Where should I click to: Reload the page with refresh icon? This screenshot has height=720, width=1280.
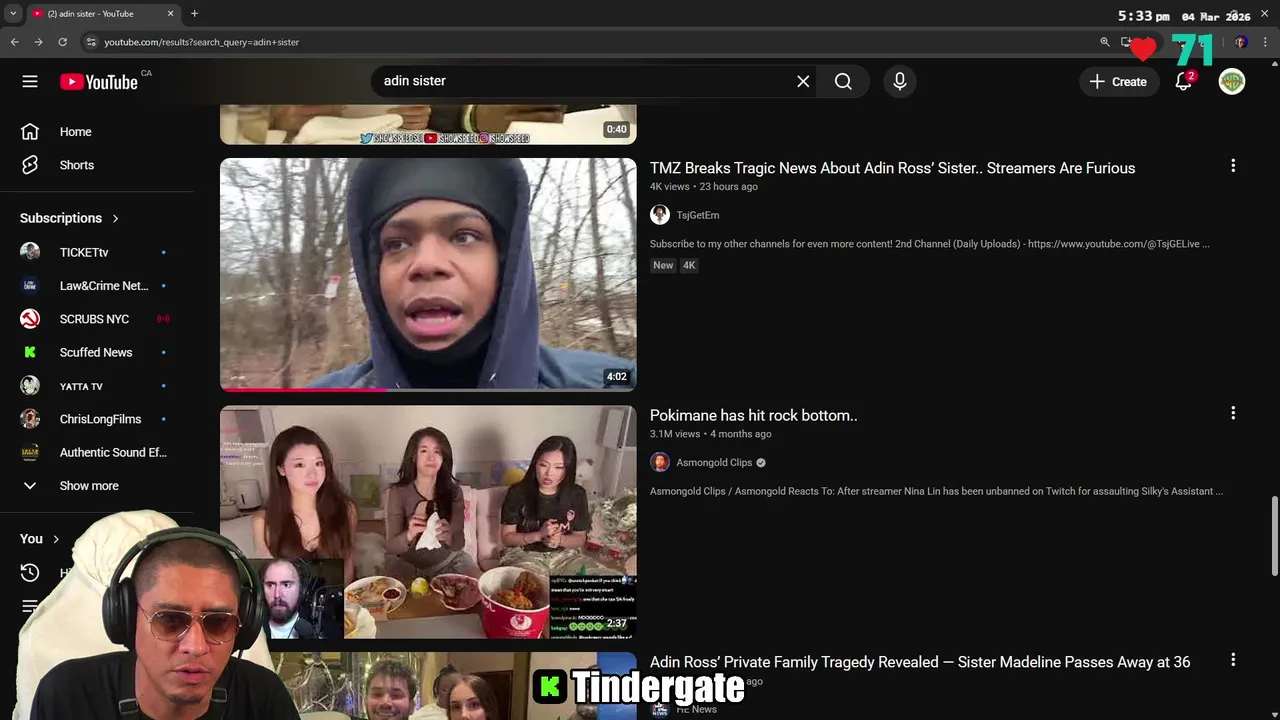point(62,42)
